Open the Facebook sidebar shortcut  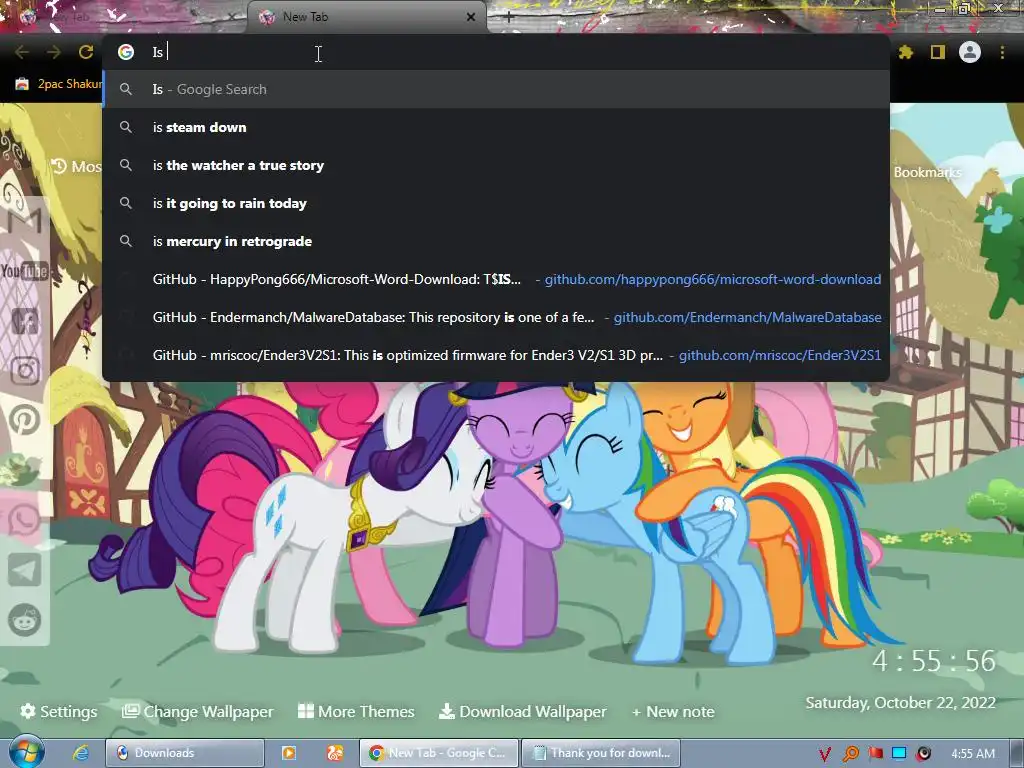(25, 321)
